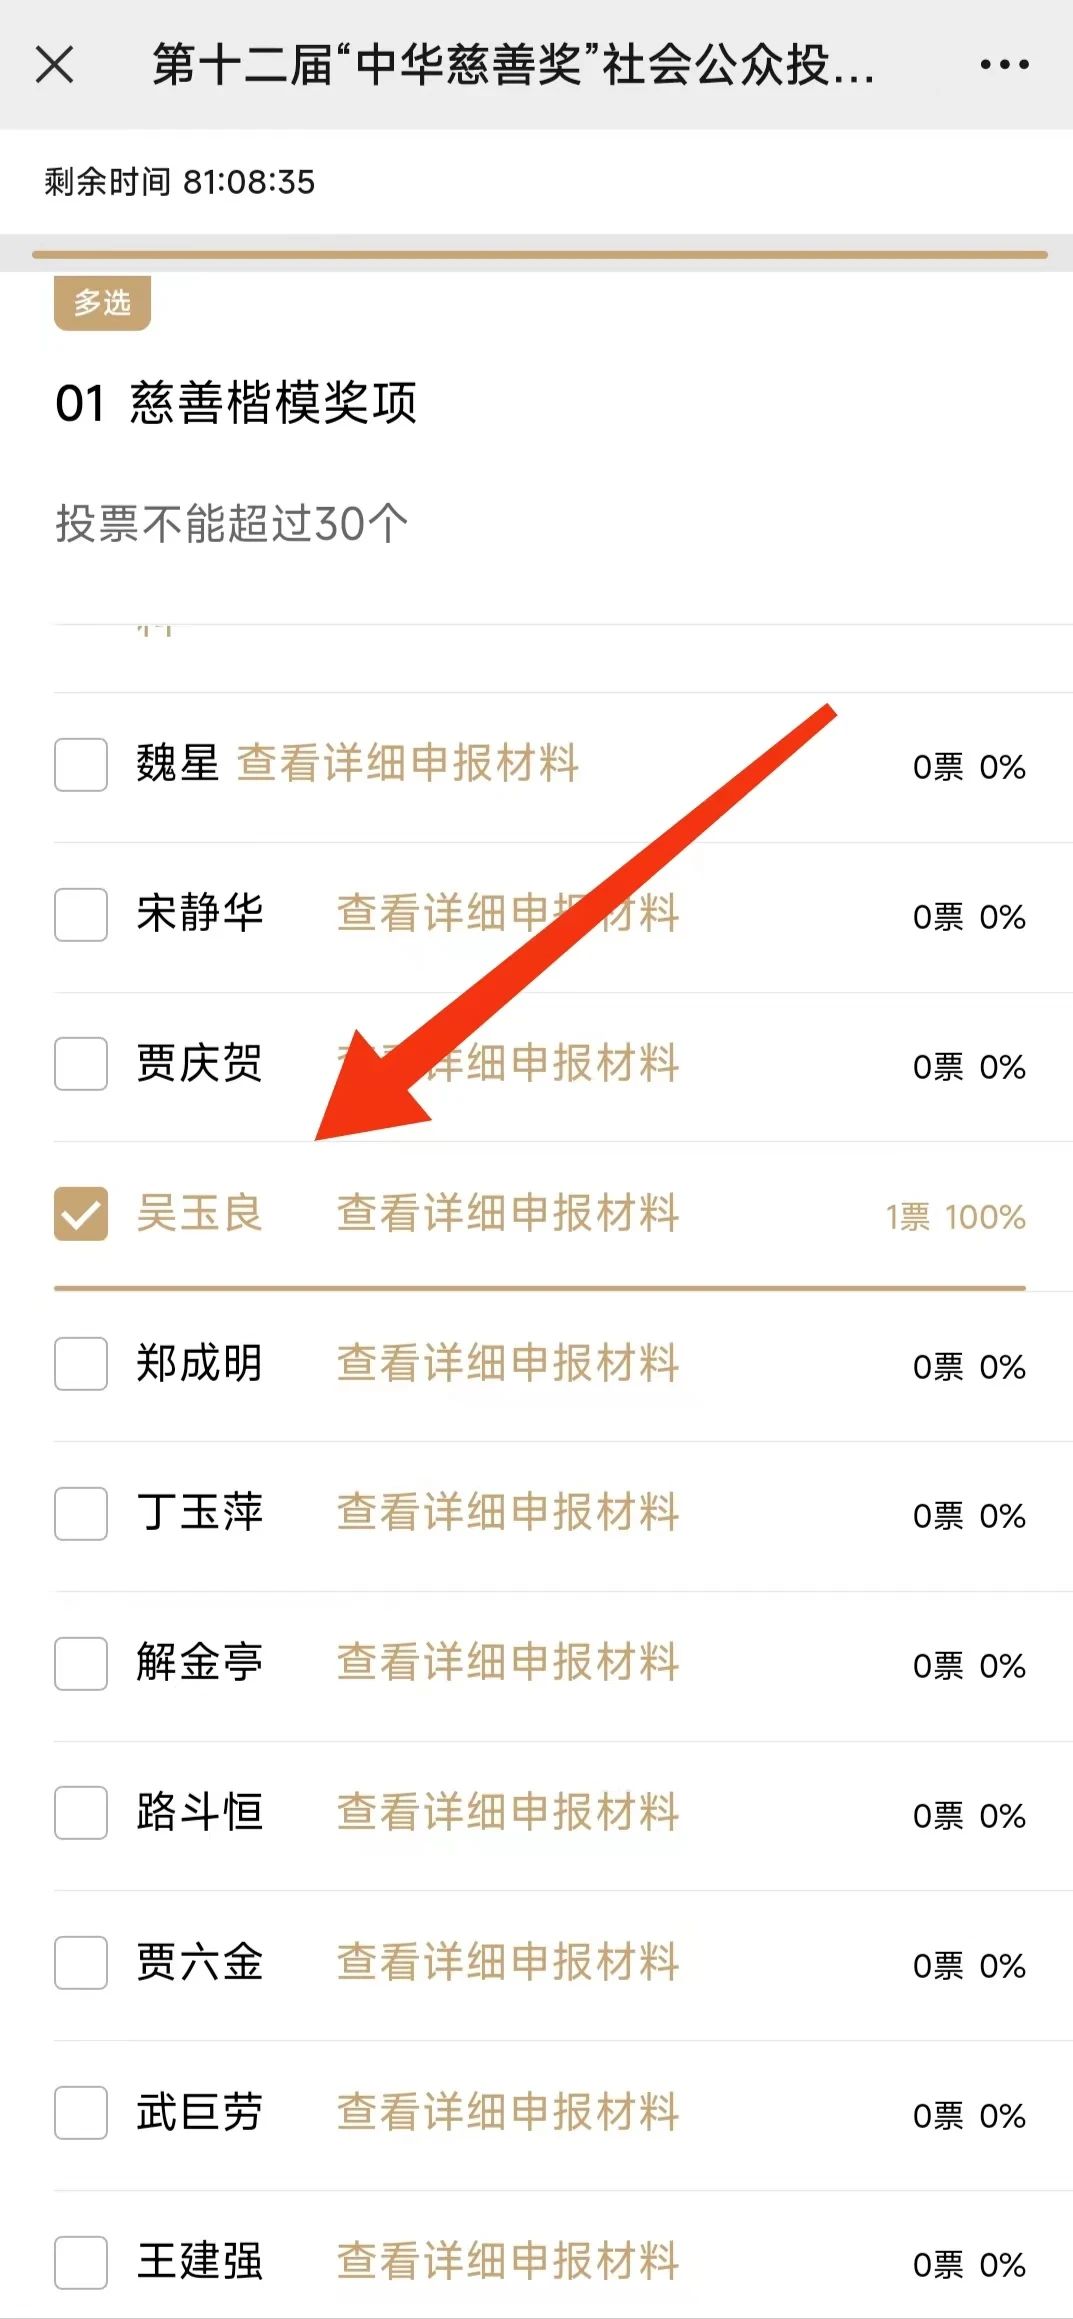Select candidate name 贾六金
The image size is (1073, 2319).
[199, 1962]
